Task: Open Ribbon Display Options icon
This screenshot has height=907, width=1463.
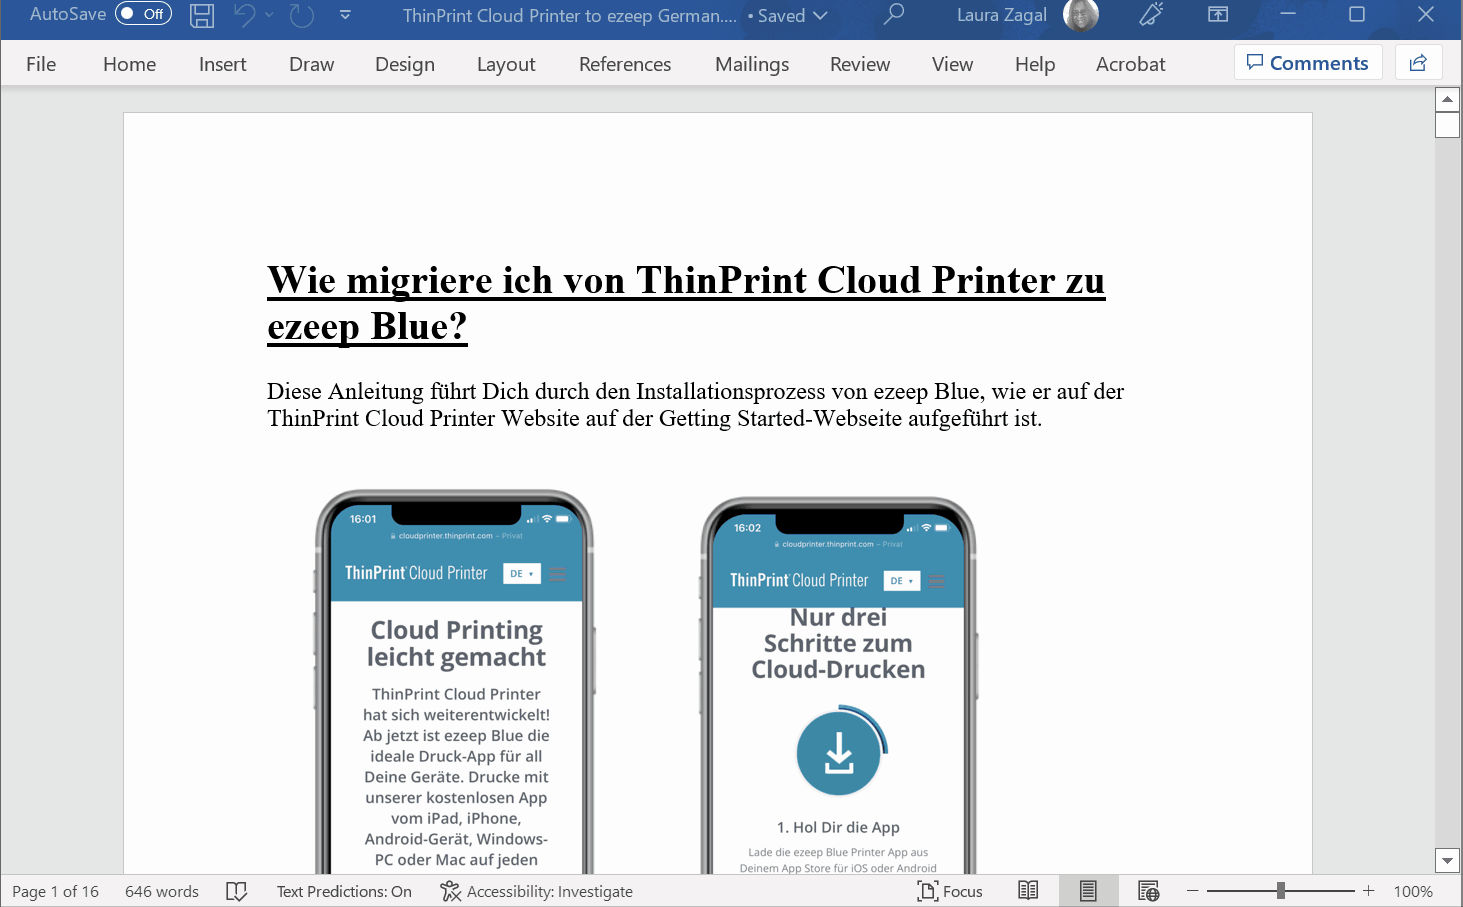Action: coord(1218,14)
